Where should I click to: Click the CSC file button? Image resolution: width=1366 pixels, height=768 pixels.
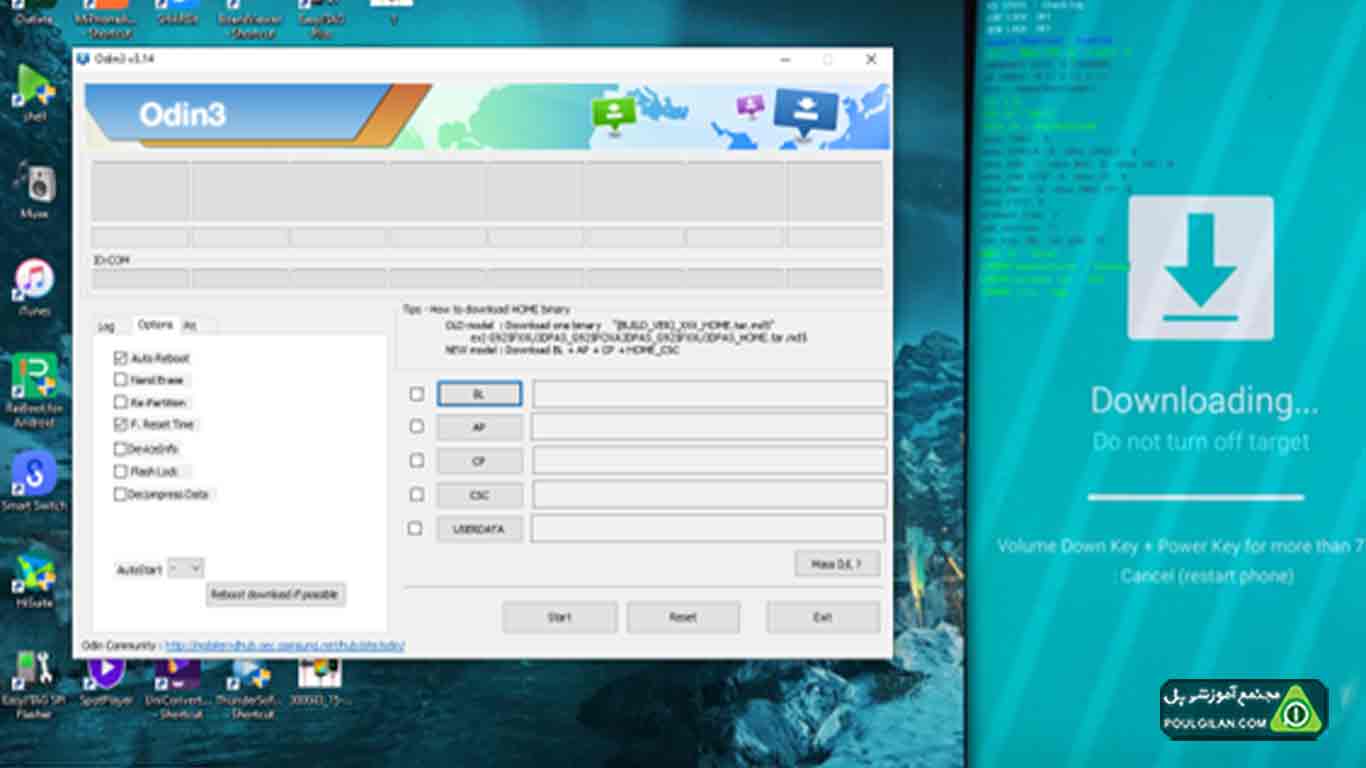[x=479, y=495]
